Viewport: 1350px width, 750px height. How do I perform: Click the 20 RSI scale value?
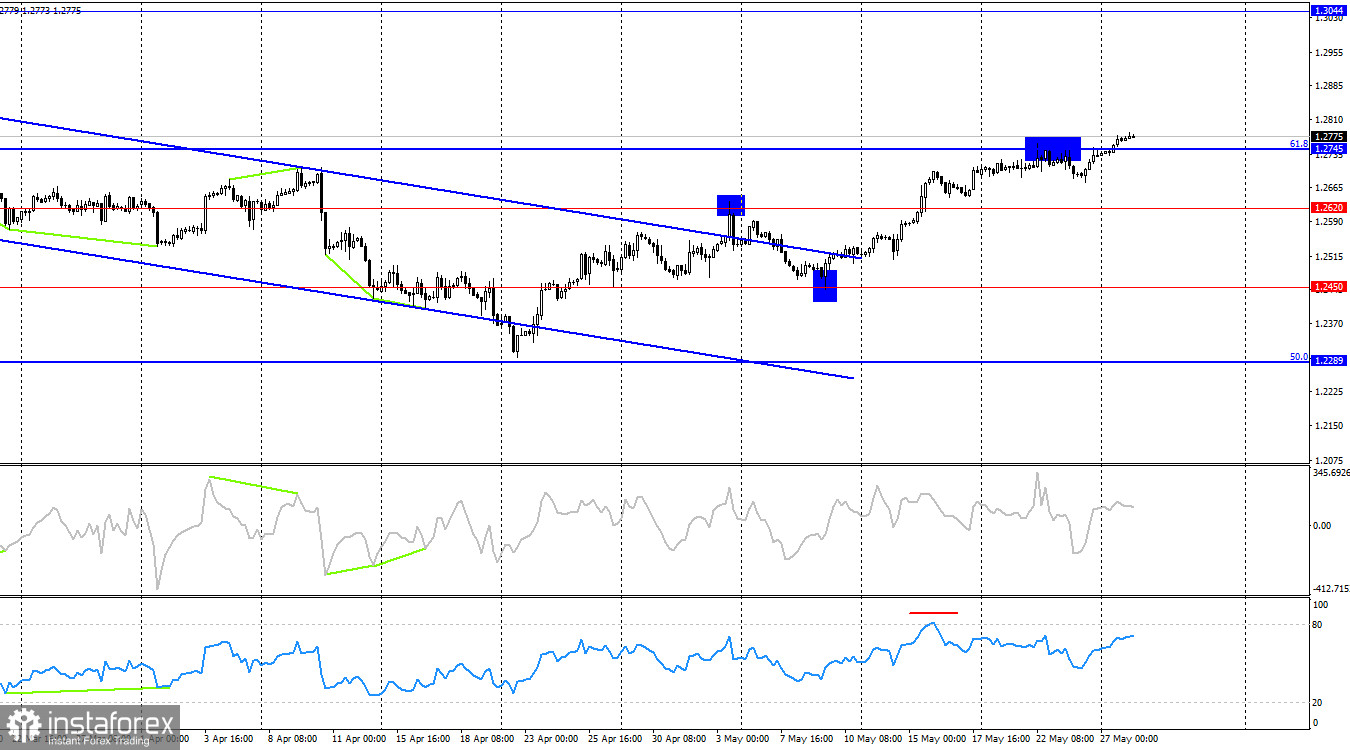click(1319, 702)
